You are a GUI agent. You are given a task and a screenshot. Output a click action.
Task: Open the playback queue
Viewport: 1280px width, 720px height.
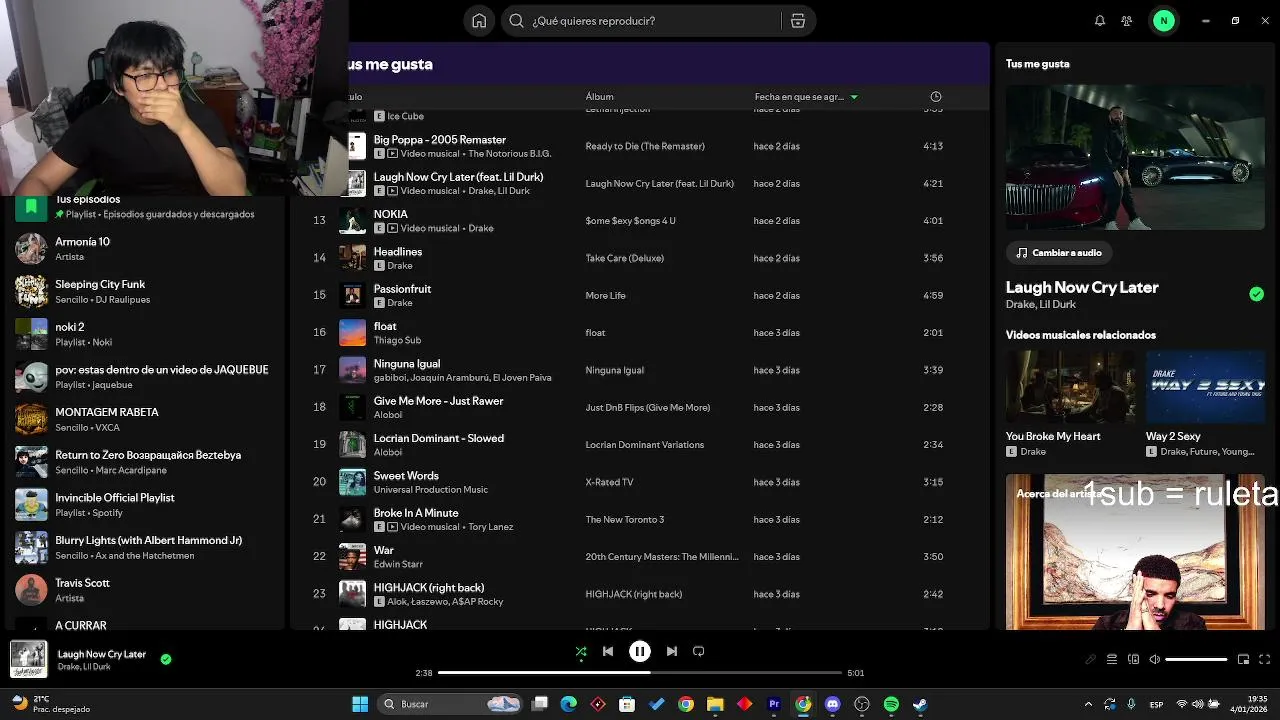coord(1112,659)
